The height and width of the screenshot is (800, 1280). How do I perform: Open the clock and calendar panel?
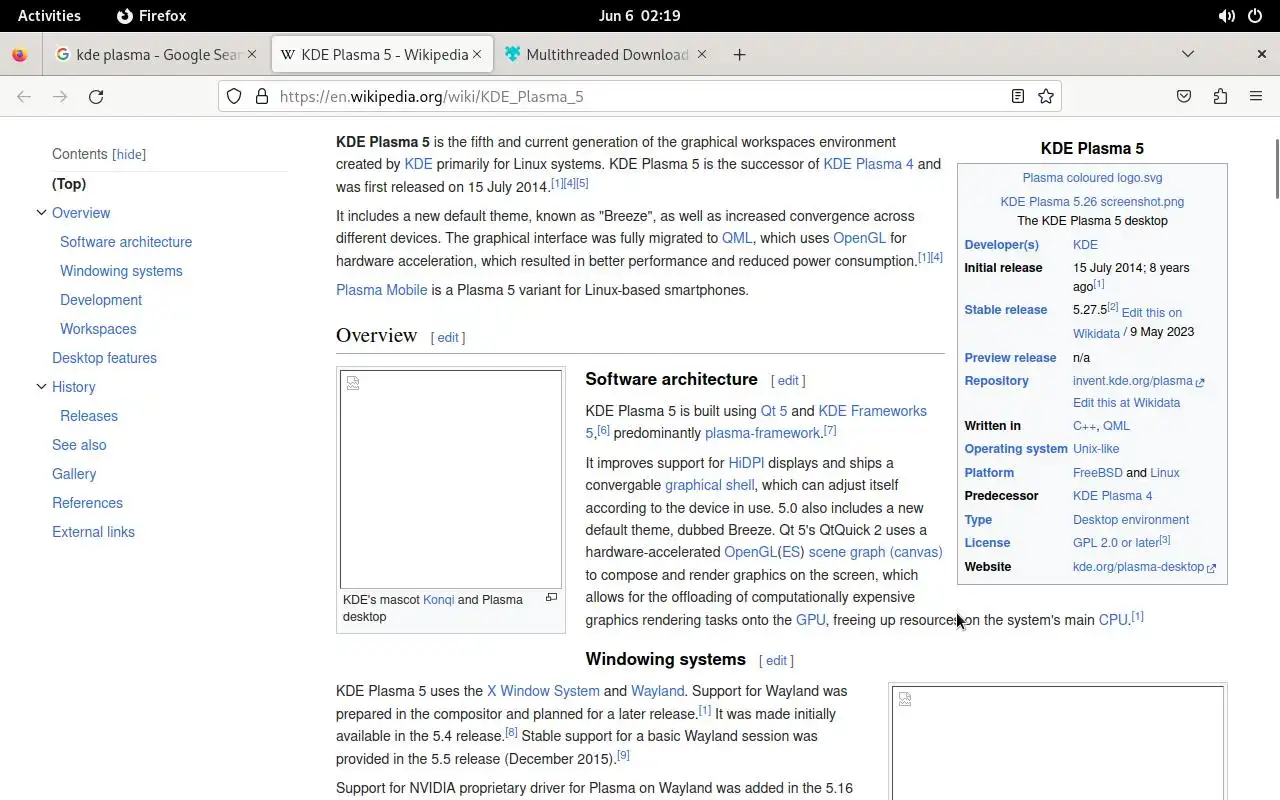(x=639, y=16)
